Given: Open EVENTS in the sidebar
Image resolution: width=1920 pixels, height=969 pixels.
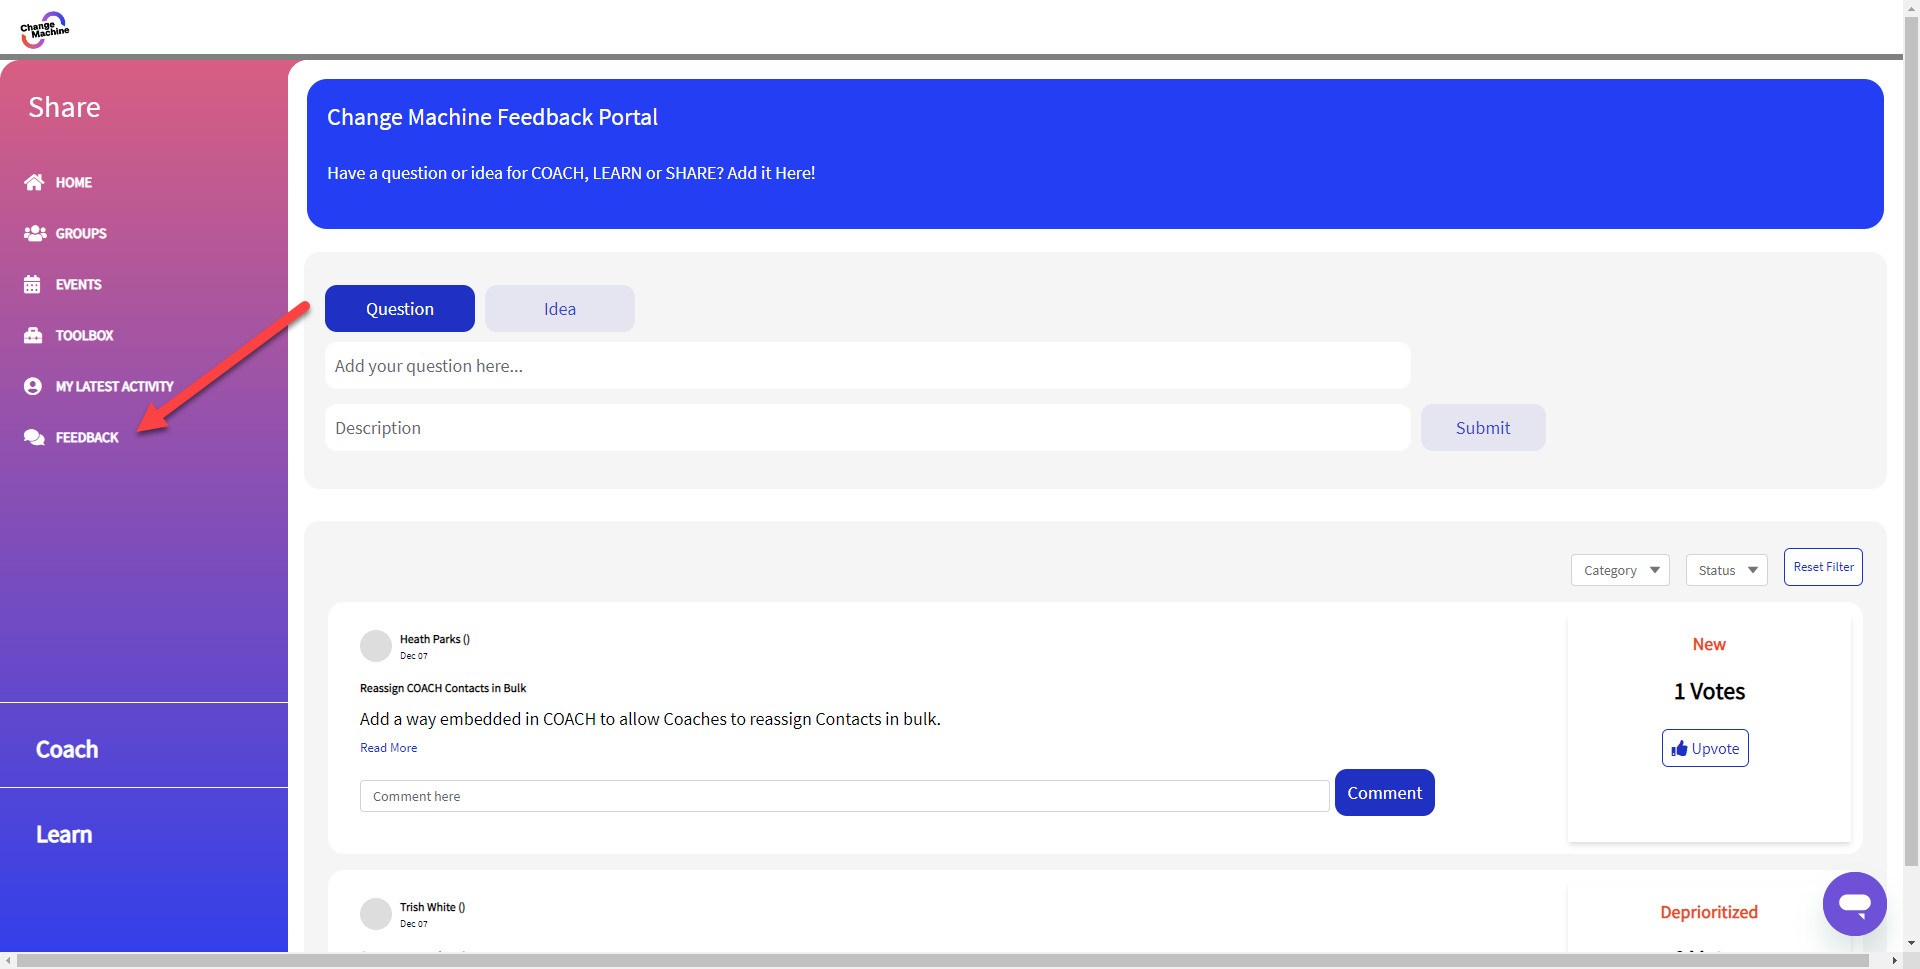Looking at the screenshot, I should coord(78,284).
